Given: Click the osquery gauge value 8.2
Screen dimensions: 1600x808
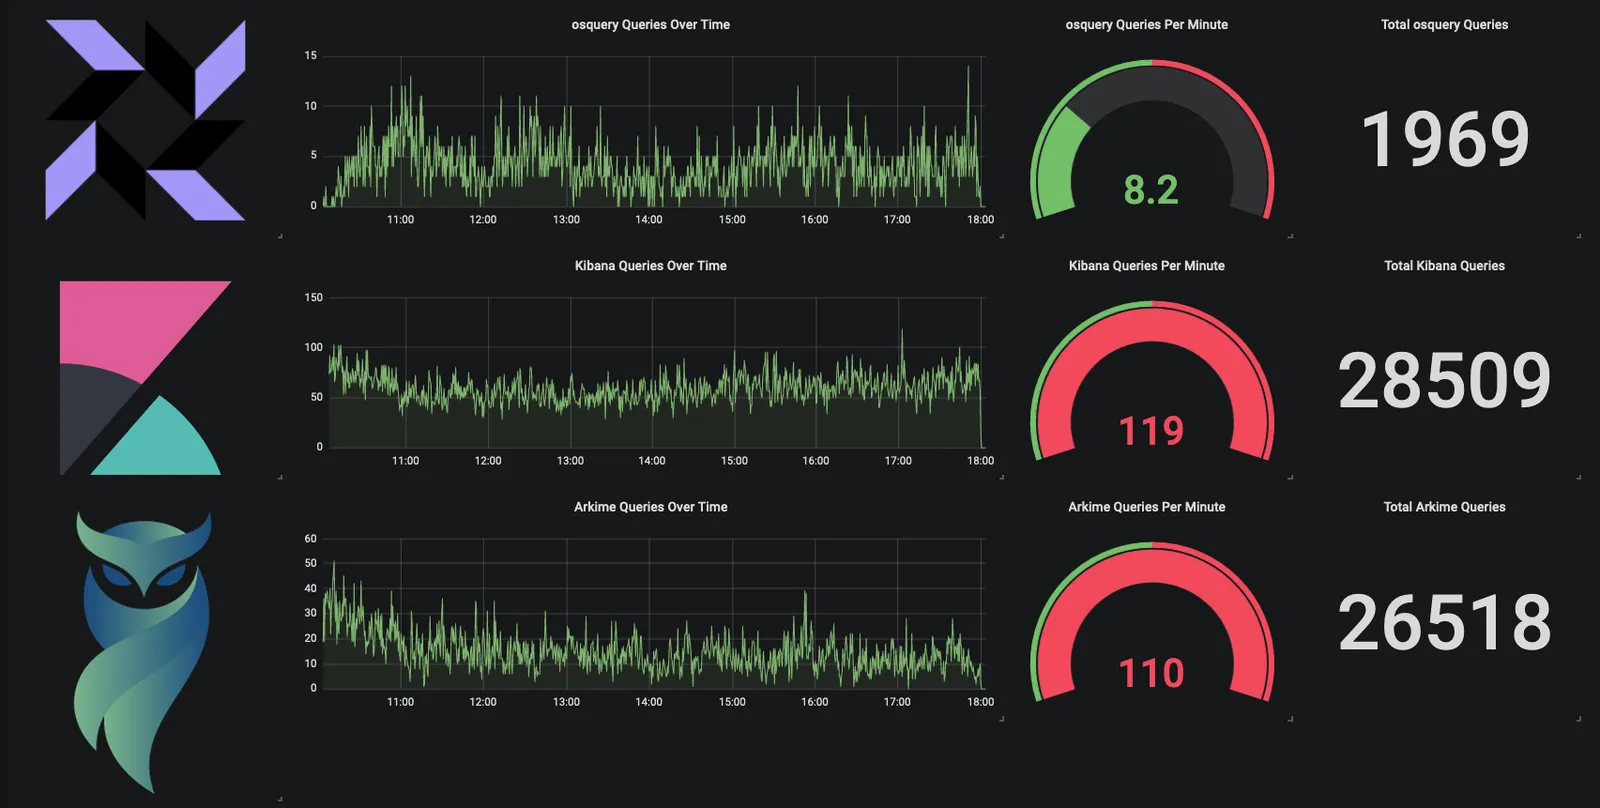Looking at the screenshot, I should [x=1151, y=189].
